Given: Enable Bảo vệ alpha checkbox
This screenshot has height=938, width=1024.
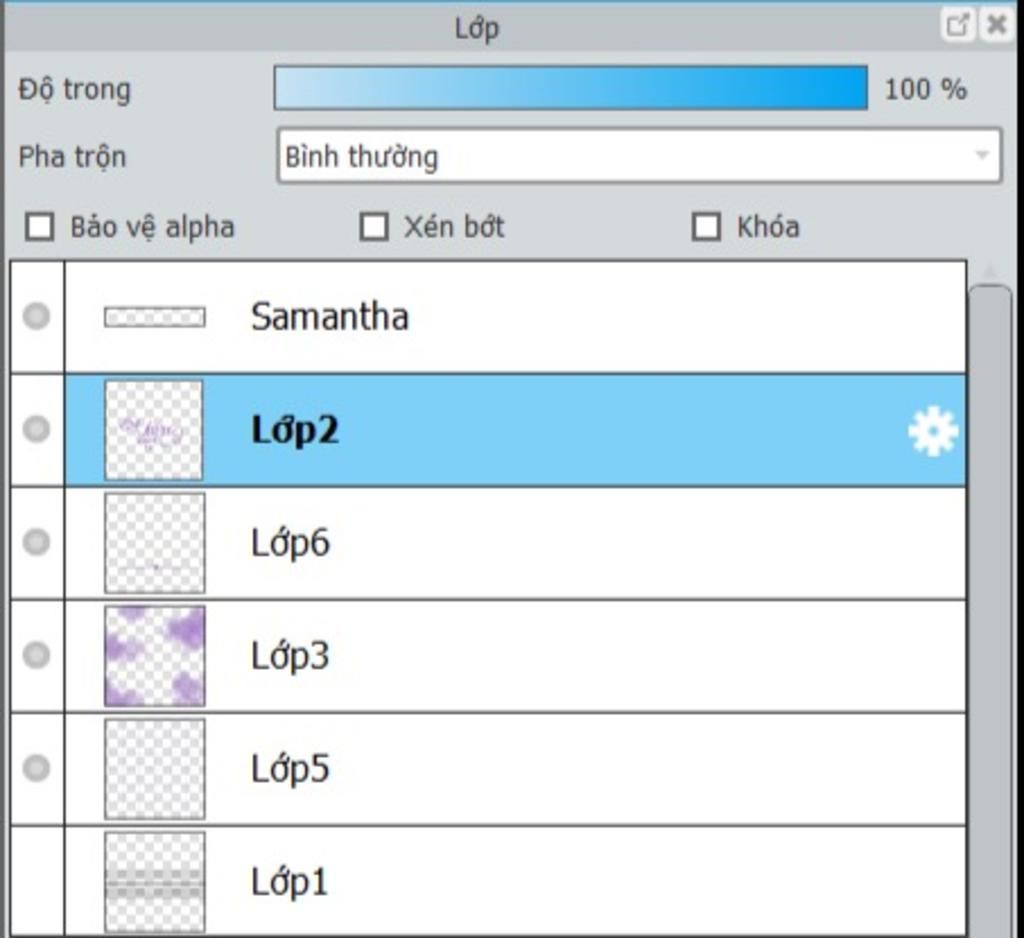Looking at the screenshot, I should pyautogui.click(x=39, y=227).
